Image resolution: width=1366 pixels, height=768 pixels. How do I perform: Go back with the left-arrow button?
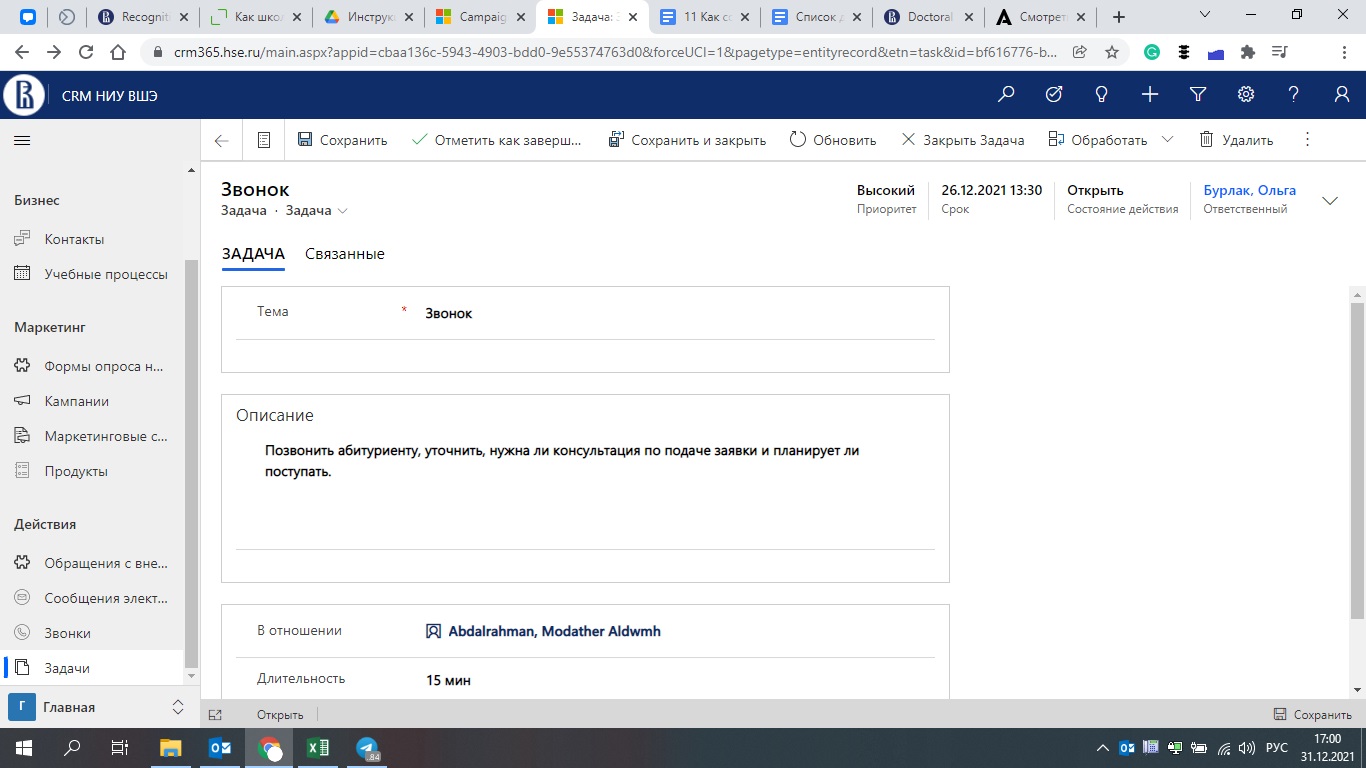point(222,141)
